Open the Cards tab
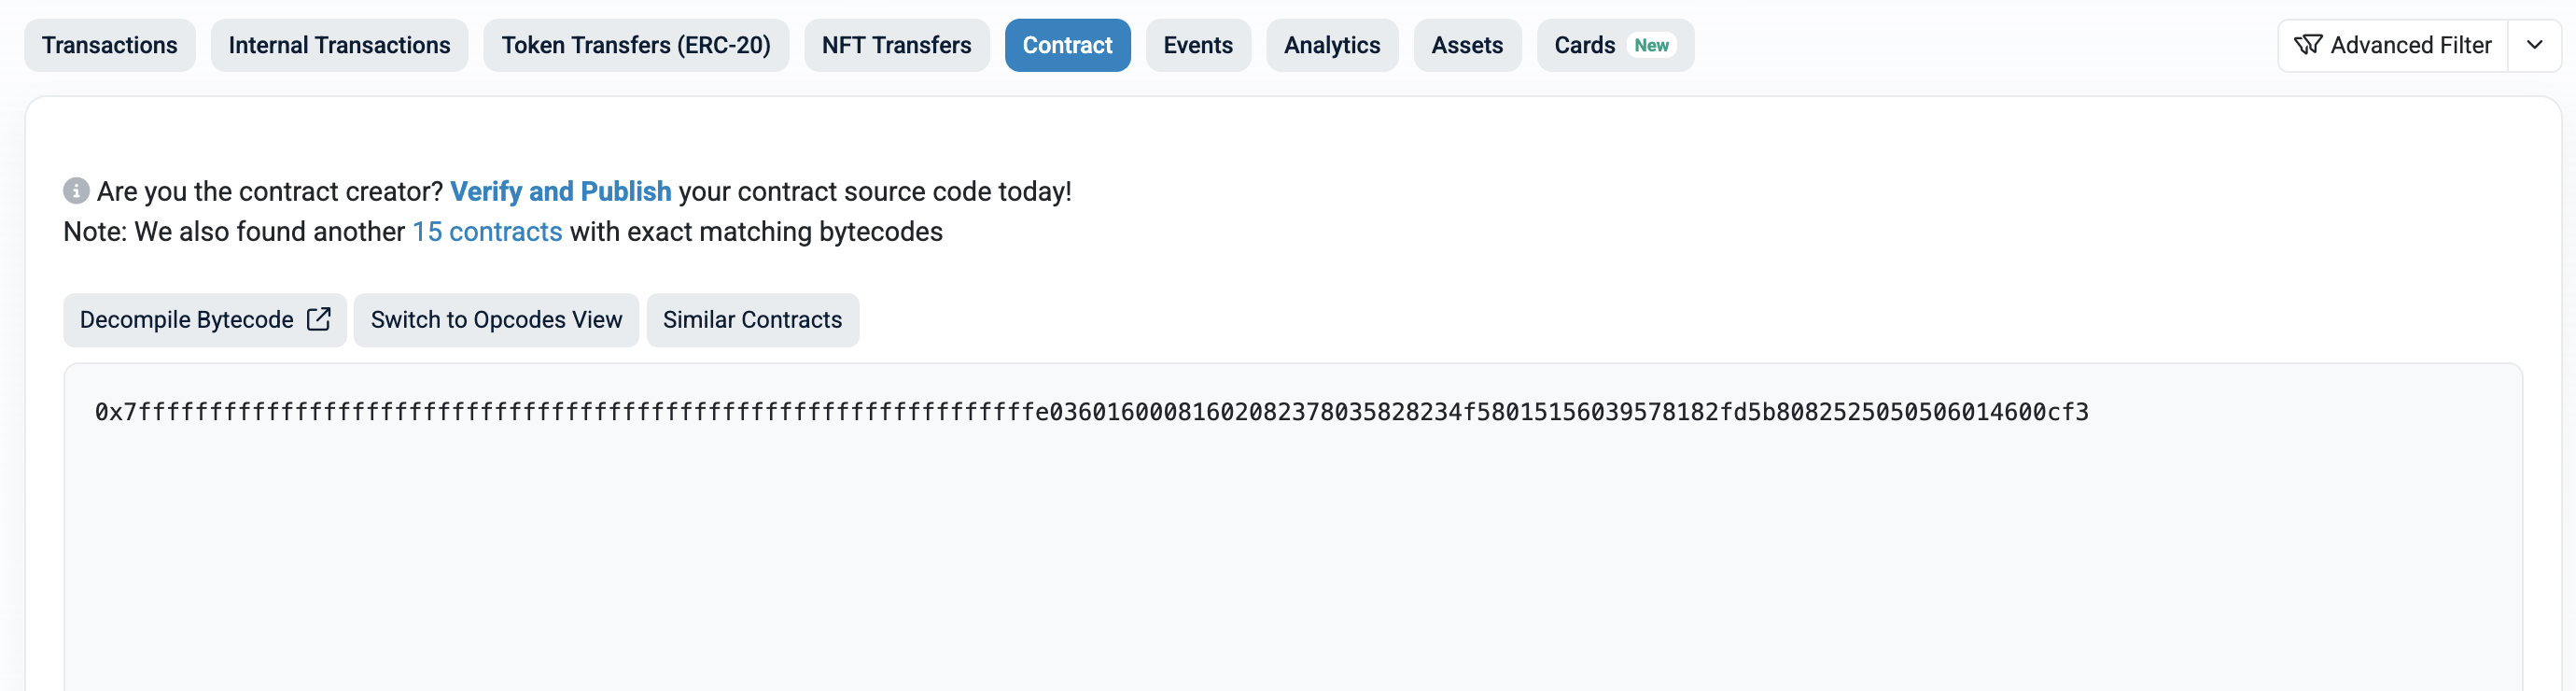Screen dimensions: 2576x691 coord(1585,45)
